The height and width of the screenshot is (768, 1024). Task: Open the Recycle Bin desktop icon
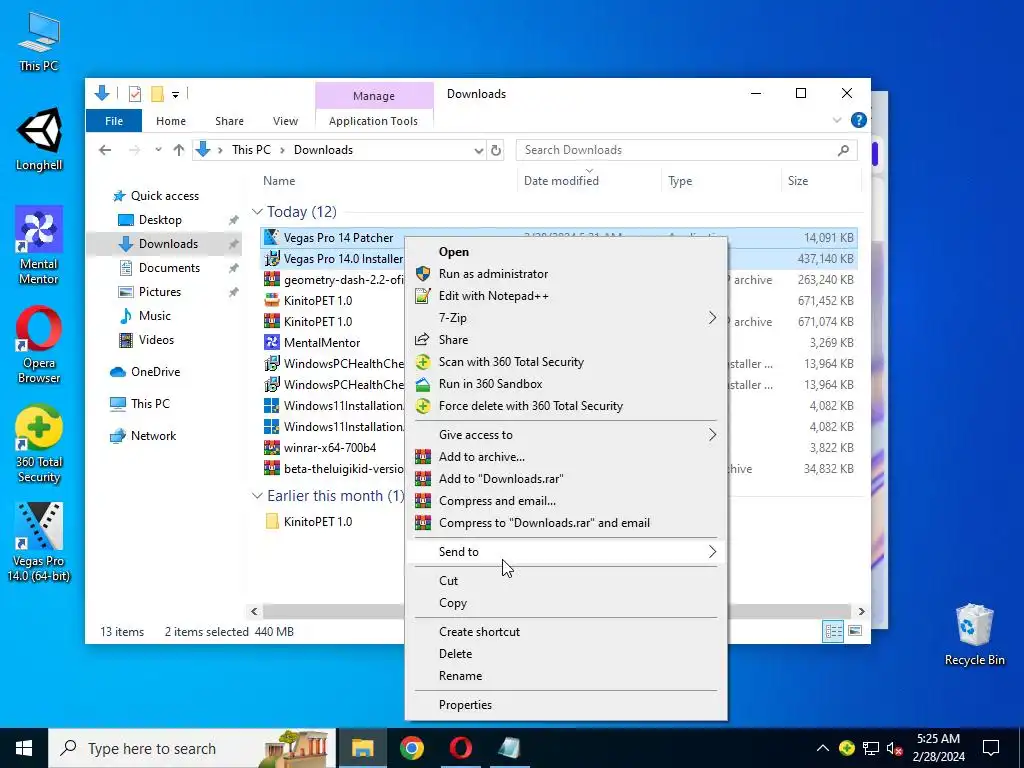pyautogui.click(x=974, y=635)
